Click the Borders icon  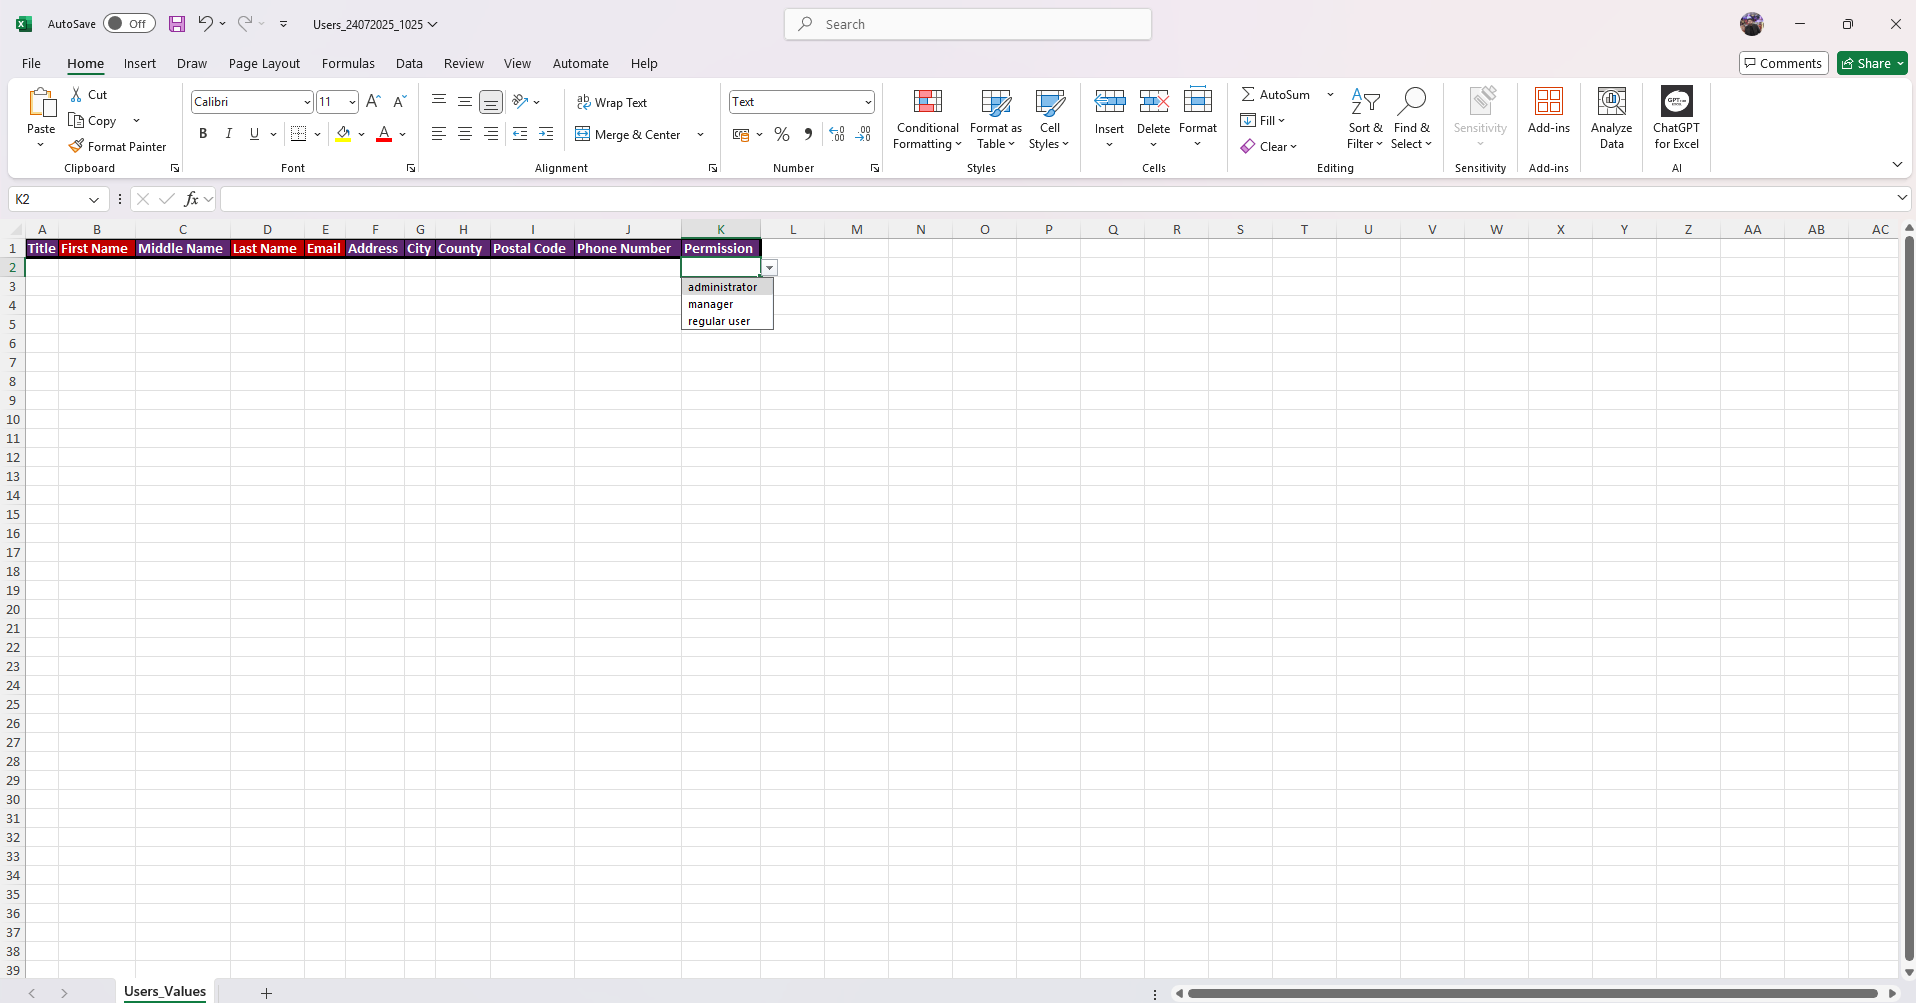point(298,133)
